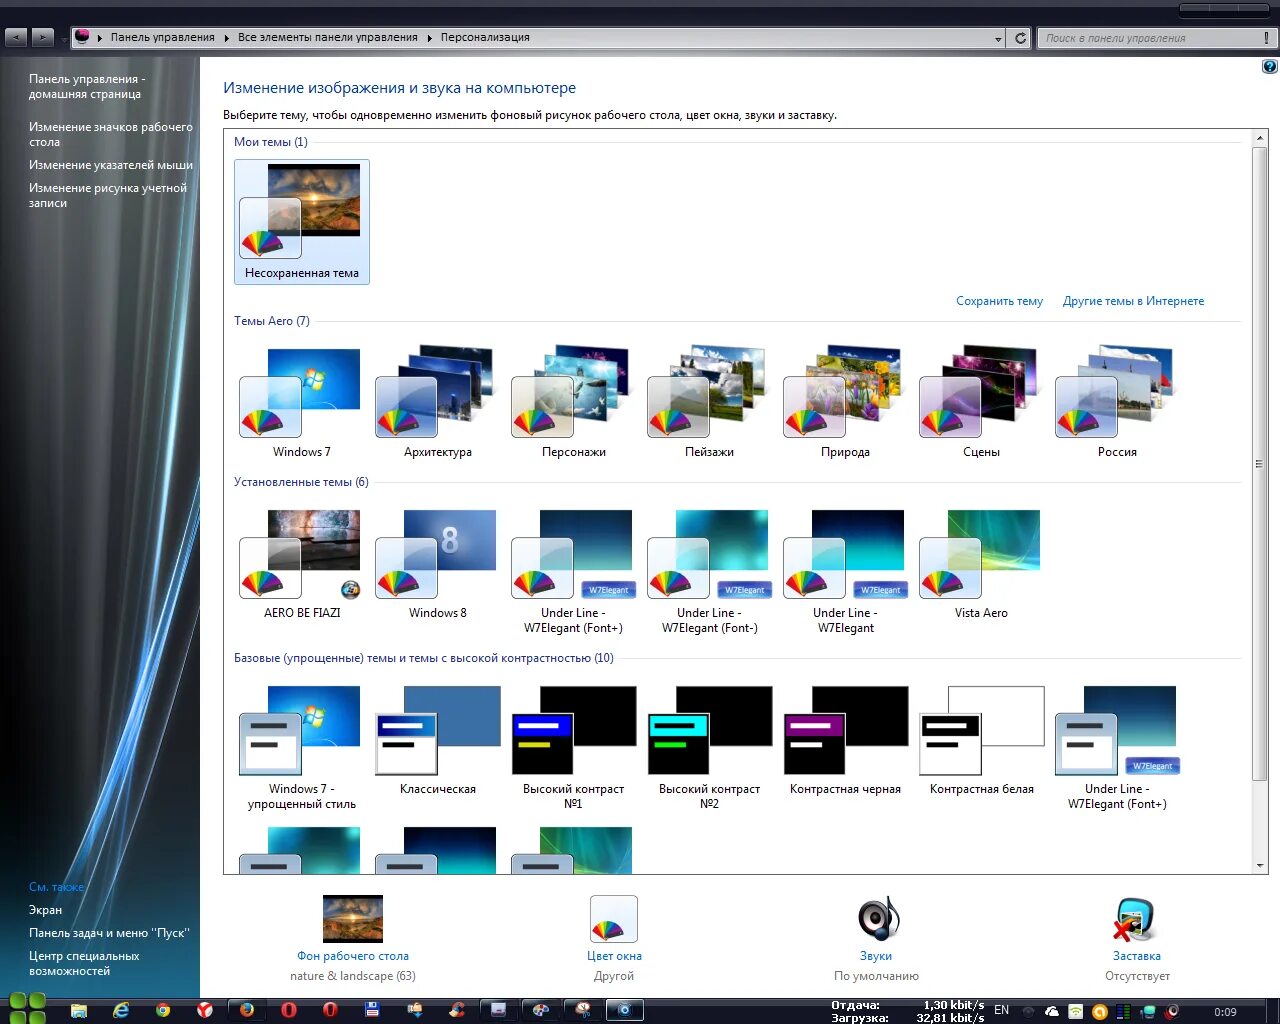Click the Темы Aero (7) group header
1280x1024 pixels.
(272, 321)
